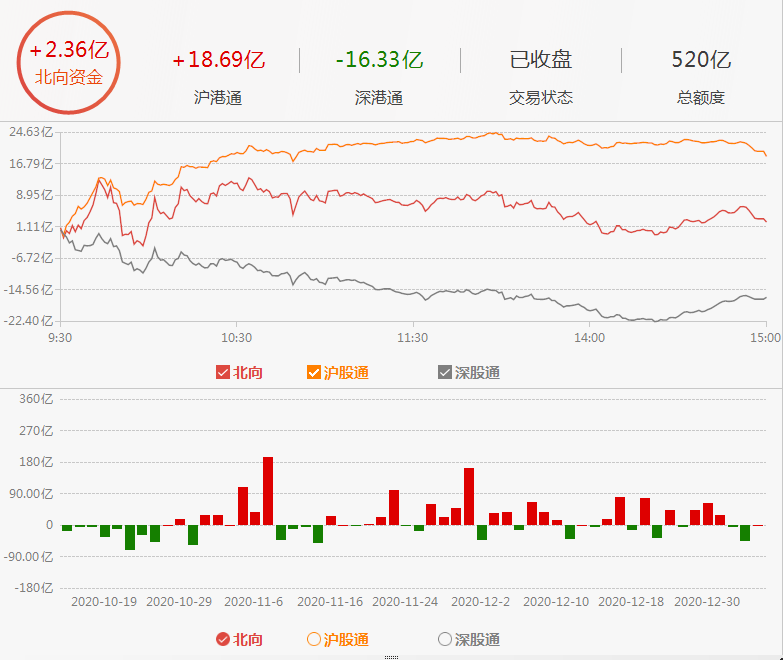Click the 9:30 time label
This screenshot has height=660, width=783.
pos(60,338)
